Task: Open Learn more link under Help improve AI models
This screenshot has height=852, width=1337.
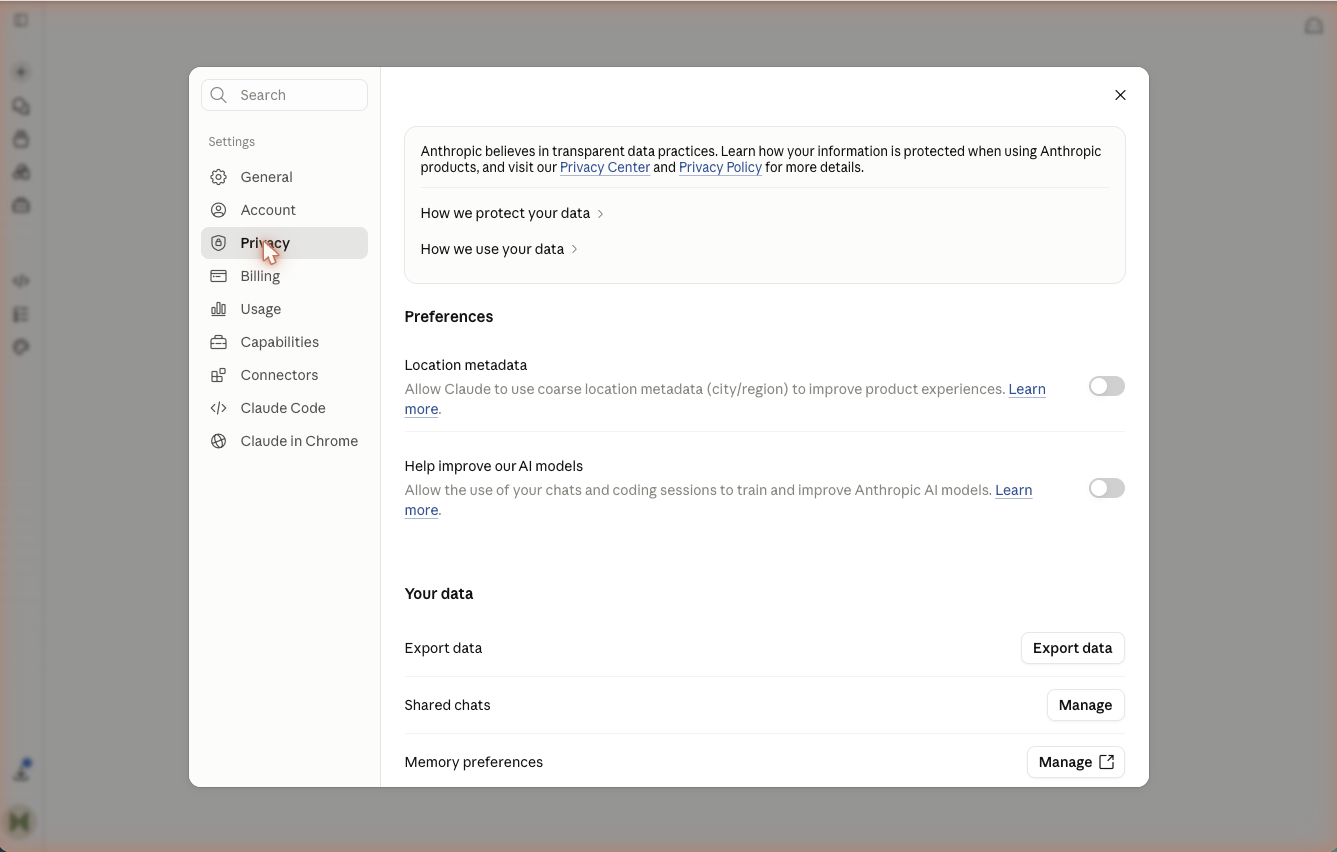Action: tap(1014, 490)
